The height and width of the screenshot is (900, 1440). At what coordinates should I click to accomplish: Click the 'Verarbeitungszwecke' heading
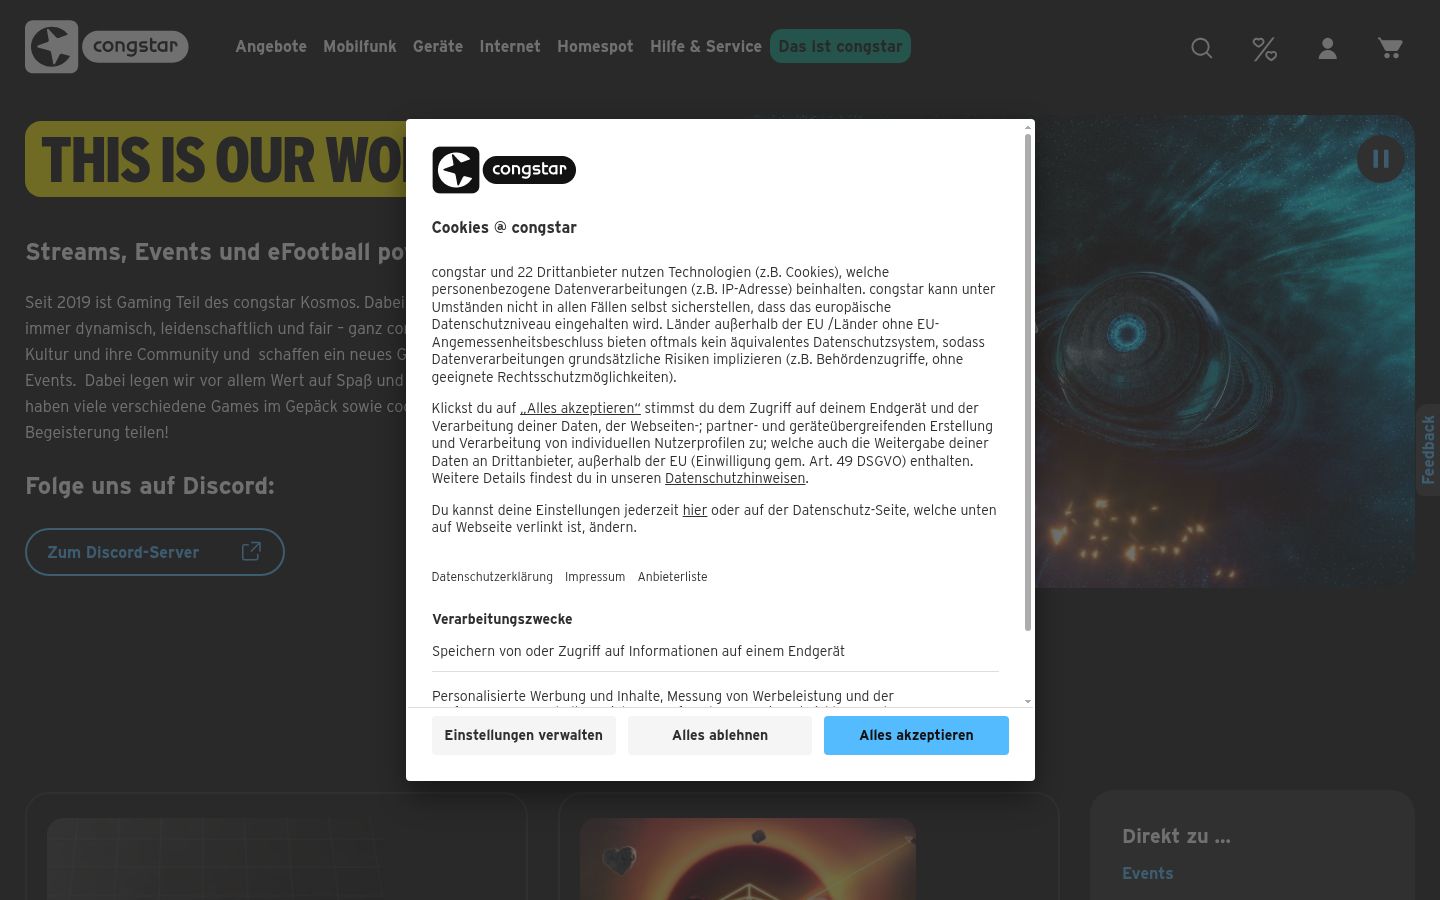click(502, 619)
